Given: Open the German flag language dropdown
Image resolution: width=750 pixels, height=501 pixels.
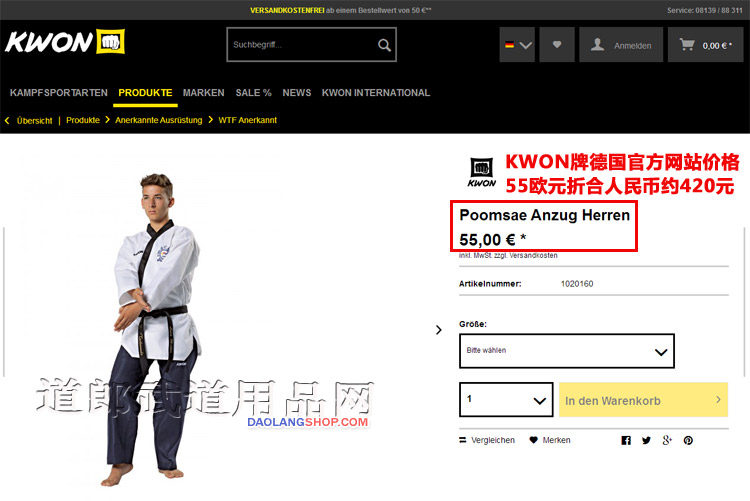Looking at the screenshot, I should [x=517, y=45].
